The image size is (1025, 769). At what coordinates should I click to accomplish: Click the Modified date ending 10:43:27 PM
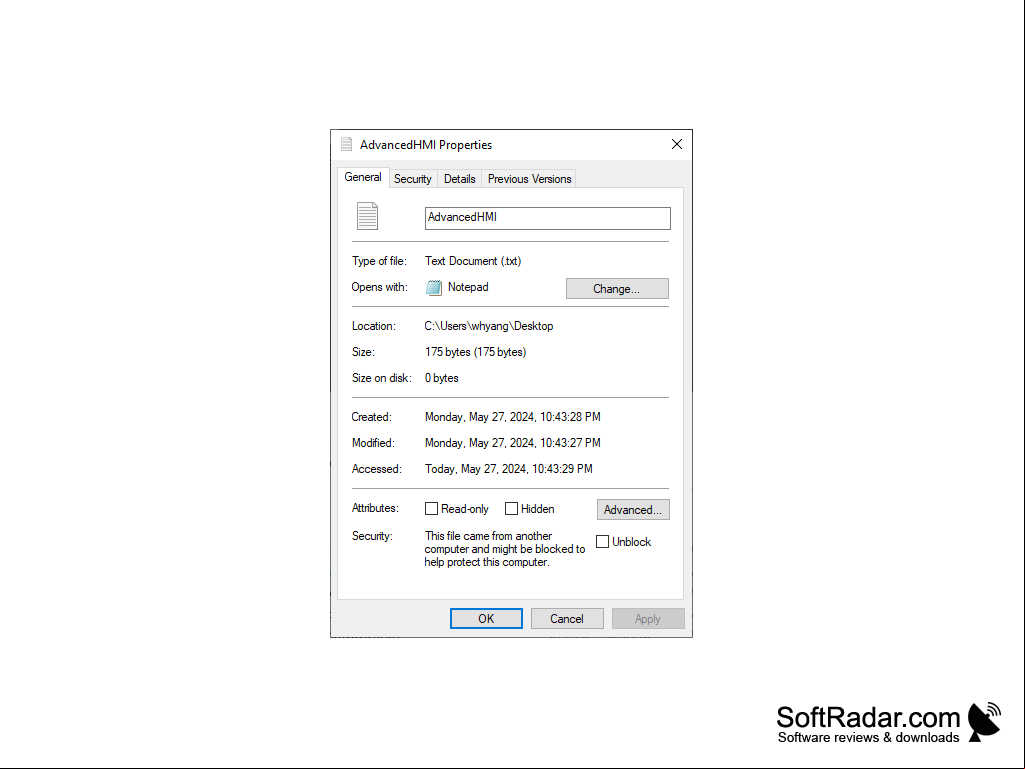pos(512,443)
